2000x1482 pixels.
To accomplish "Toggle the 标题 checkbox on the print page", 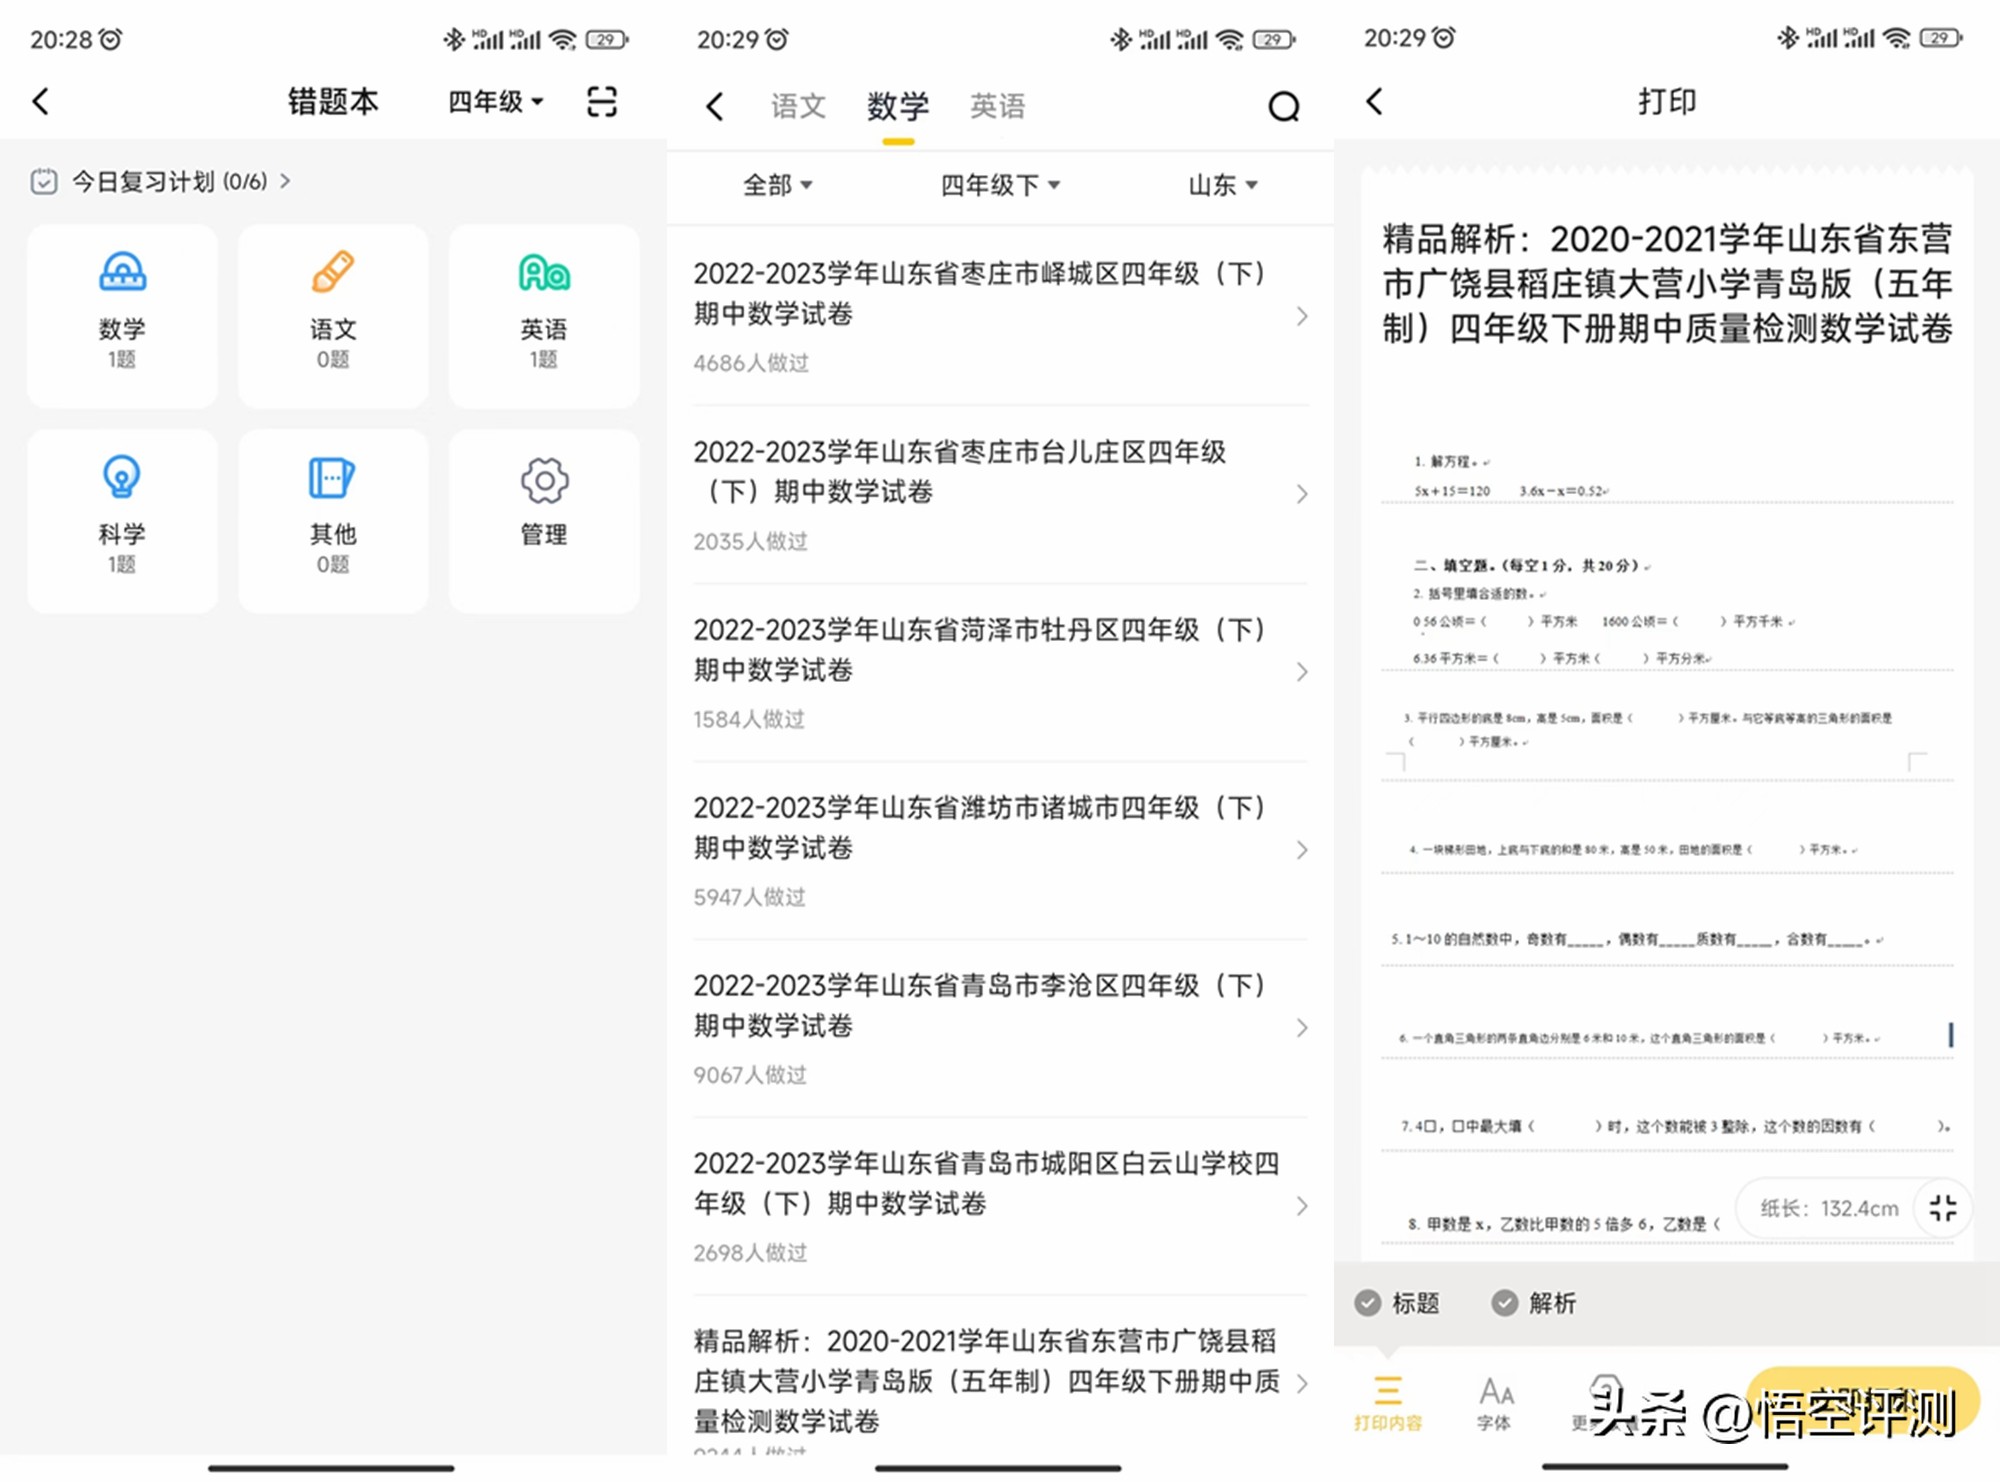I will click(1368, 1303).
